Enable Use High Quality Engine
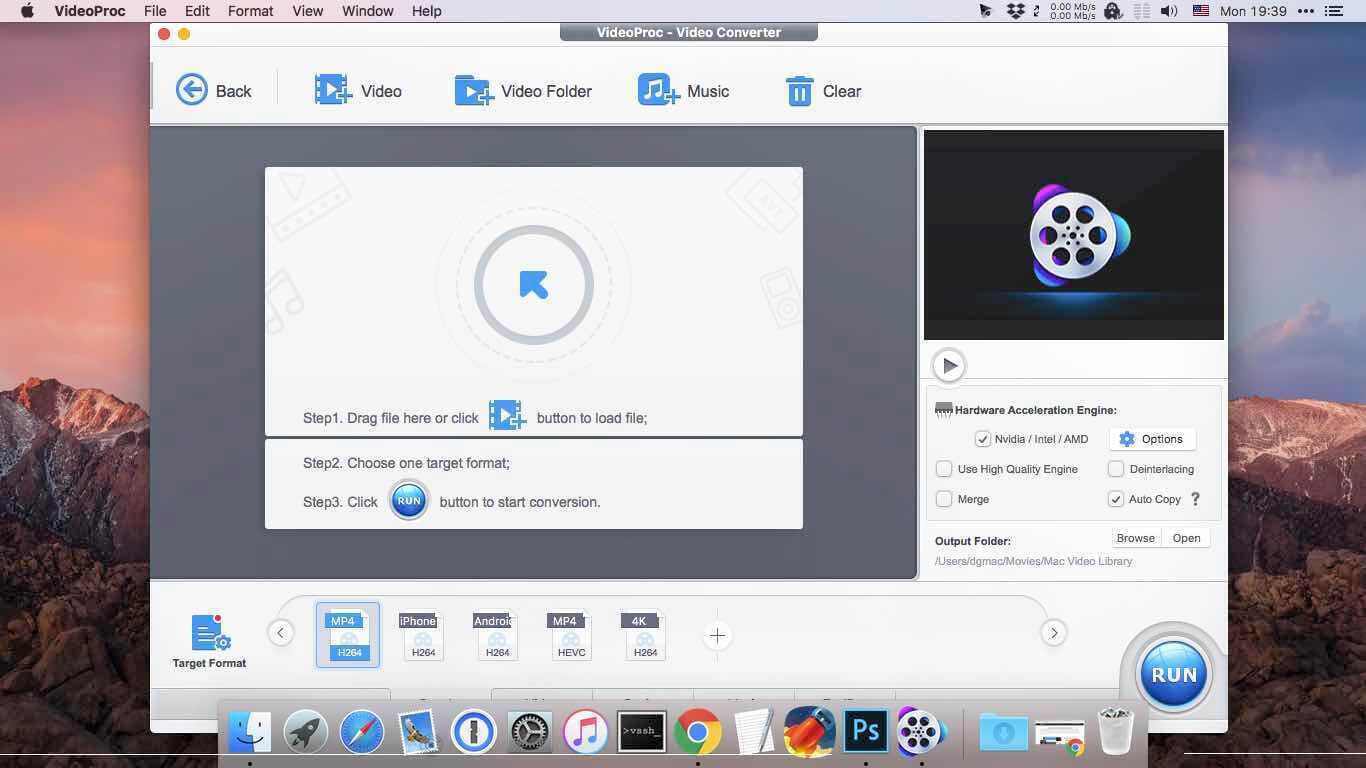 pyautogui.click(x=943, y=469)
